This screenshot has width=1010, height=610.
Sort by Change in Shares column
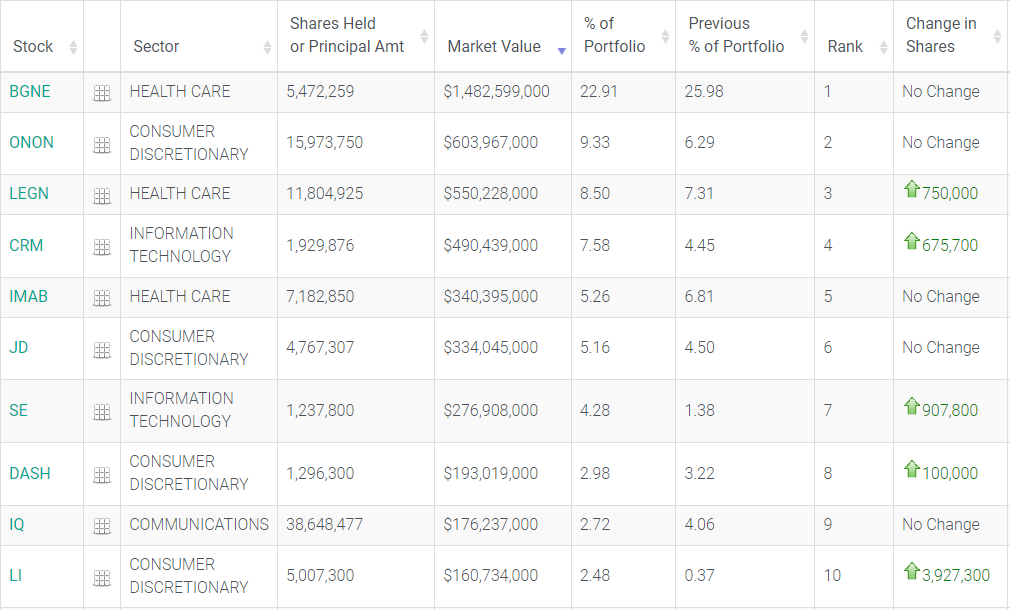point(997,36)
